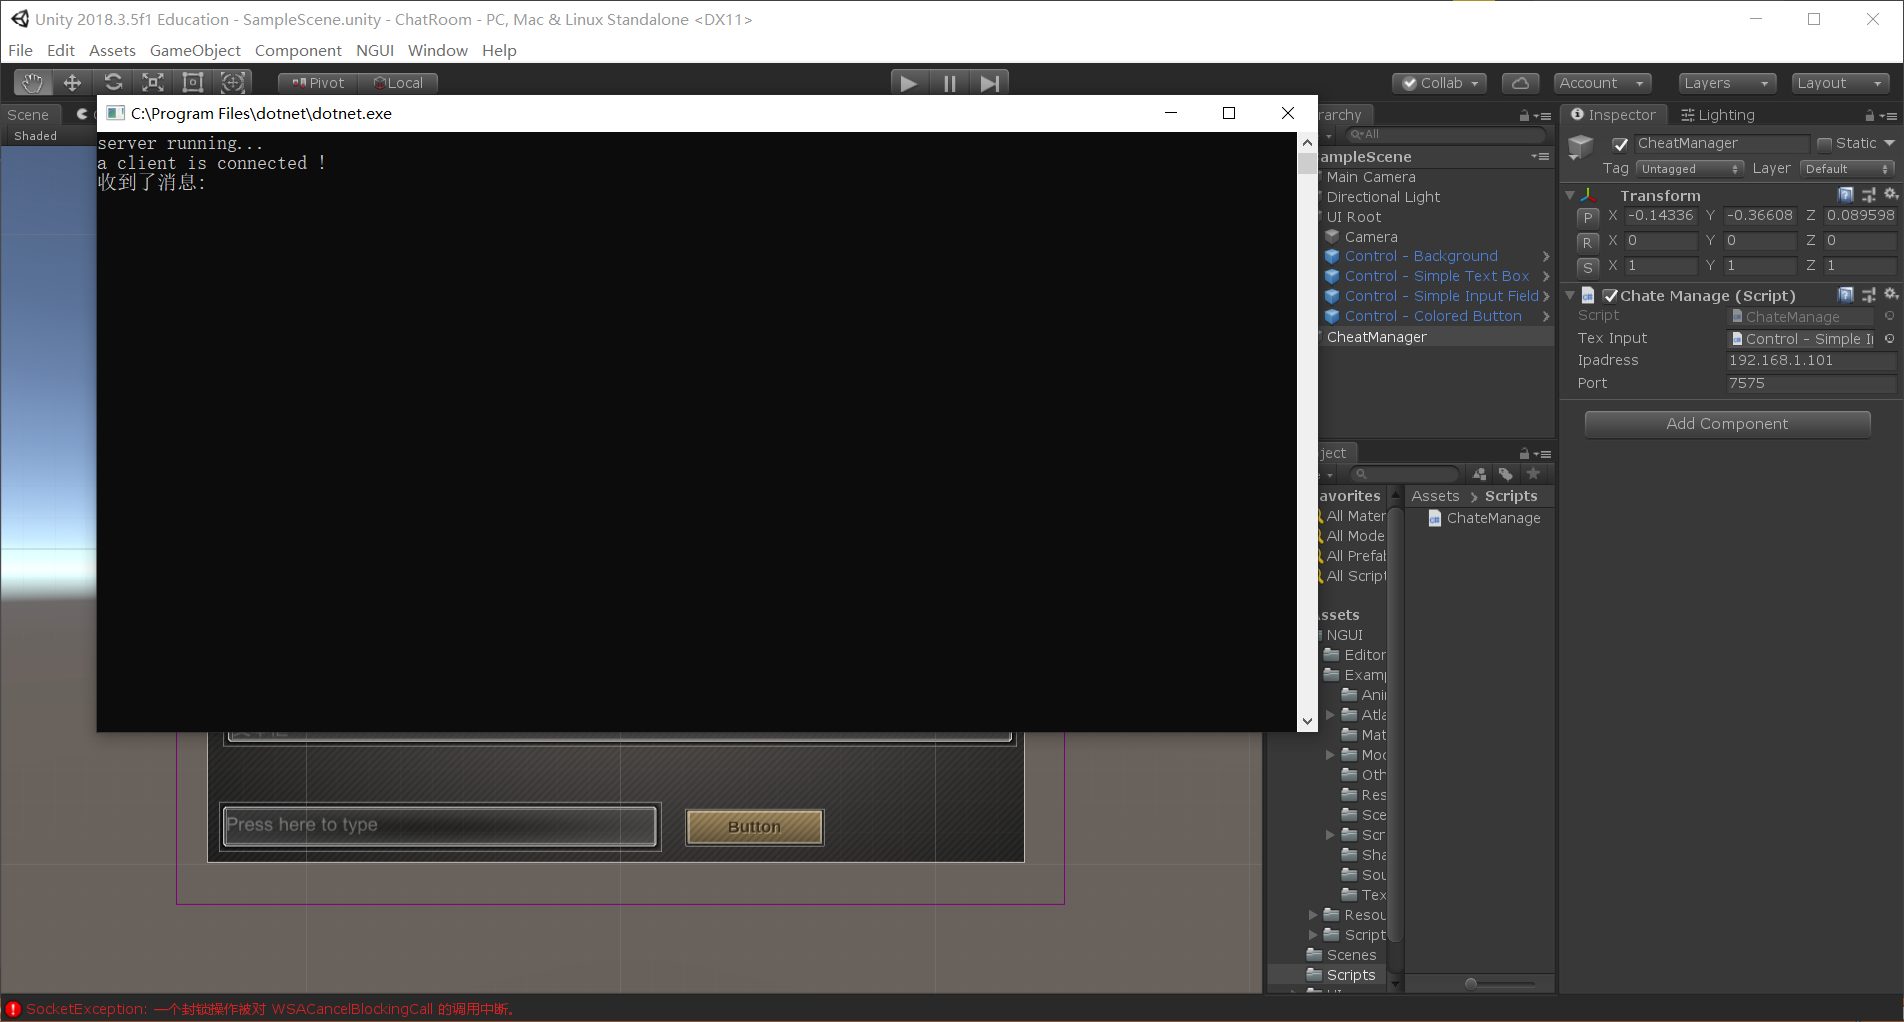This screenshot has width=1904, height=1022.
Task: Switch to the Lighting tab
Action: 1717,115
